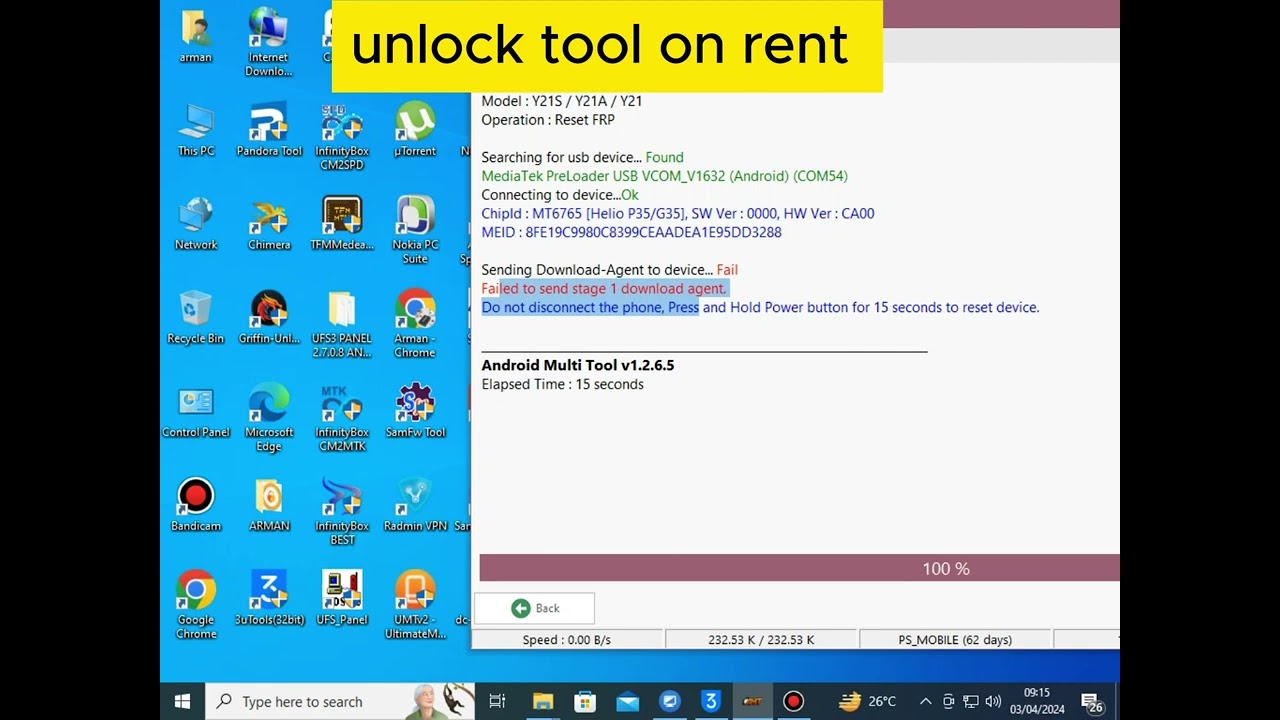Click the 100 % progress bar
Screen dimensions: 1280x720
pyautogui.click(x=799, y=568)
